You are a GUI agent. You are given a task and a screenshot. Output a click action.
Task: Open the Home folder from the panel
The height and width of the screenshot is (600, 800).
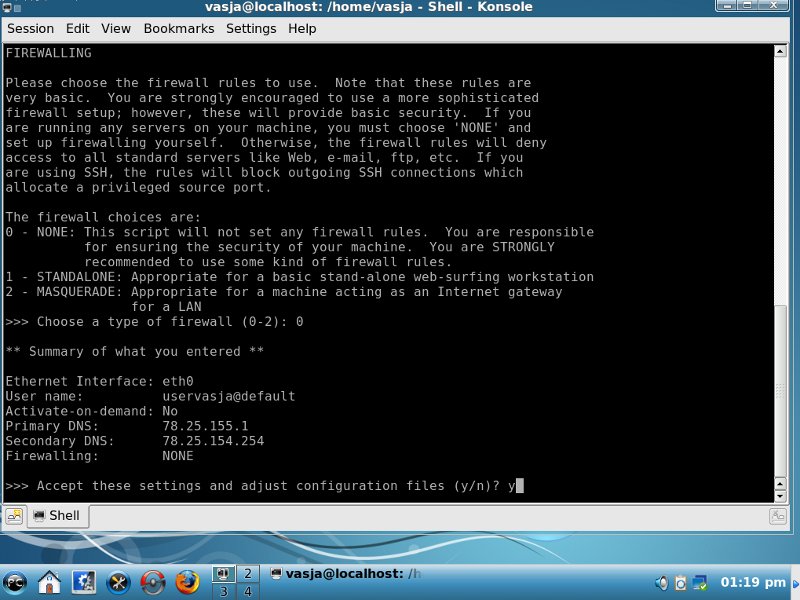50,581
